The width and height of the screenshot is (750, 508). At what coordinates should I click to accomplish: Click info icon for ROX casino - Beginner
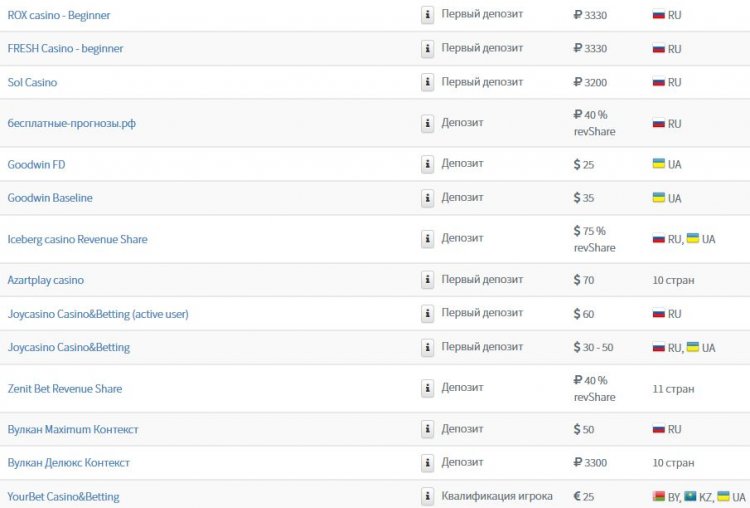427,15
